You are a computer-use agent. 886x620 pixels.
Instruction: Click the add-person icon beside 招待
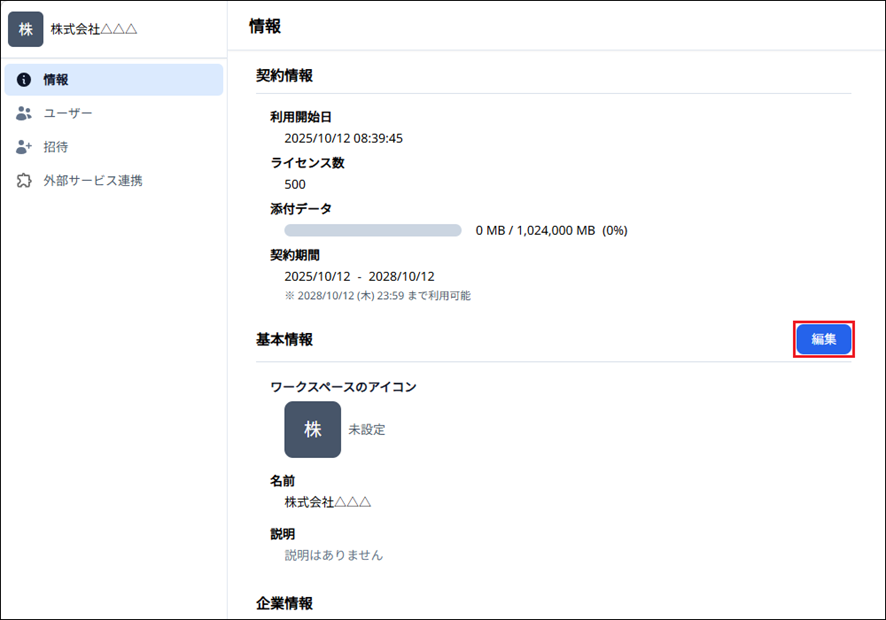point(24,147)
